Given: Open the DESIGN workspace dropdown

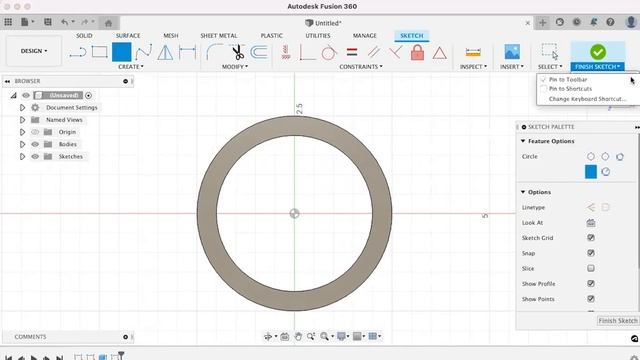Looking at the screenshot, I should coord(34,51).
